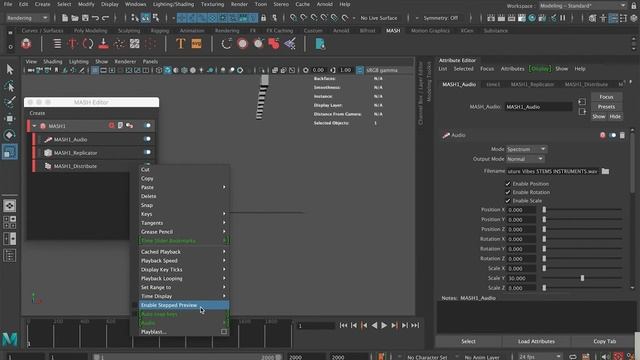
Task: Click the Copy Tab button
Action: tap(604, 341)
